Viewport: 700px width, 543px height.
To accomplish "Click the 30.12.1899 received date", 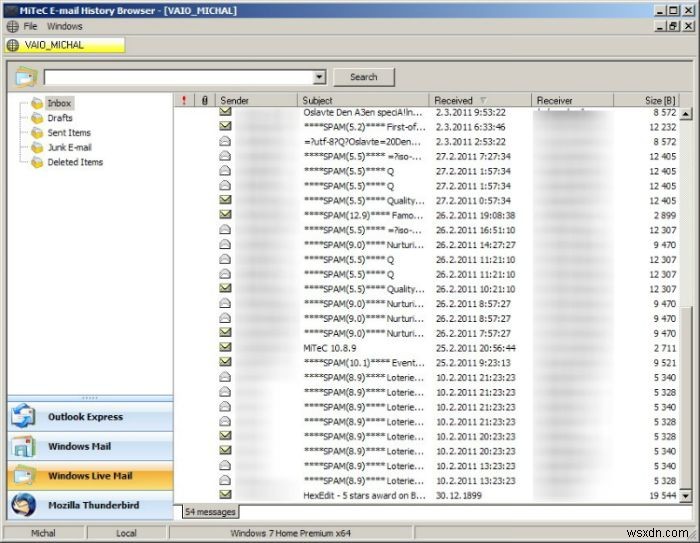I will point(458,495).
